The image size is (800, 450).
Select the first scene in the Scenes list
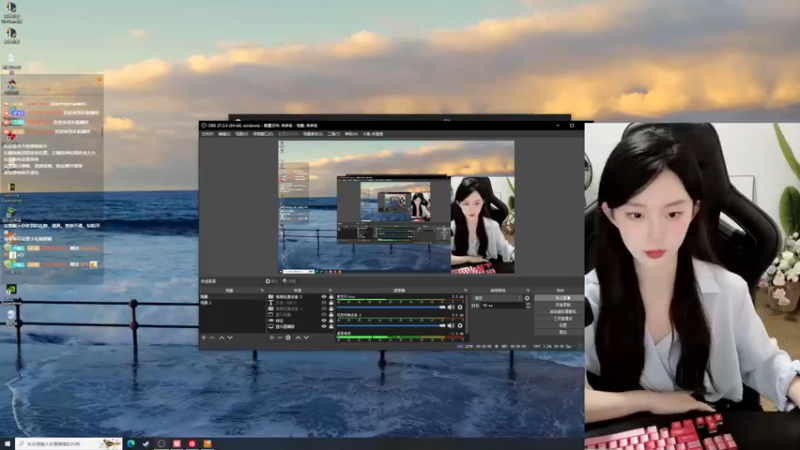coord(232,296)
